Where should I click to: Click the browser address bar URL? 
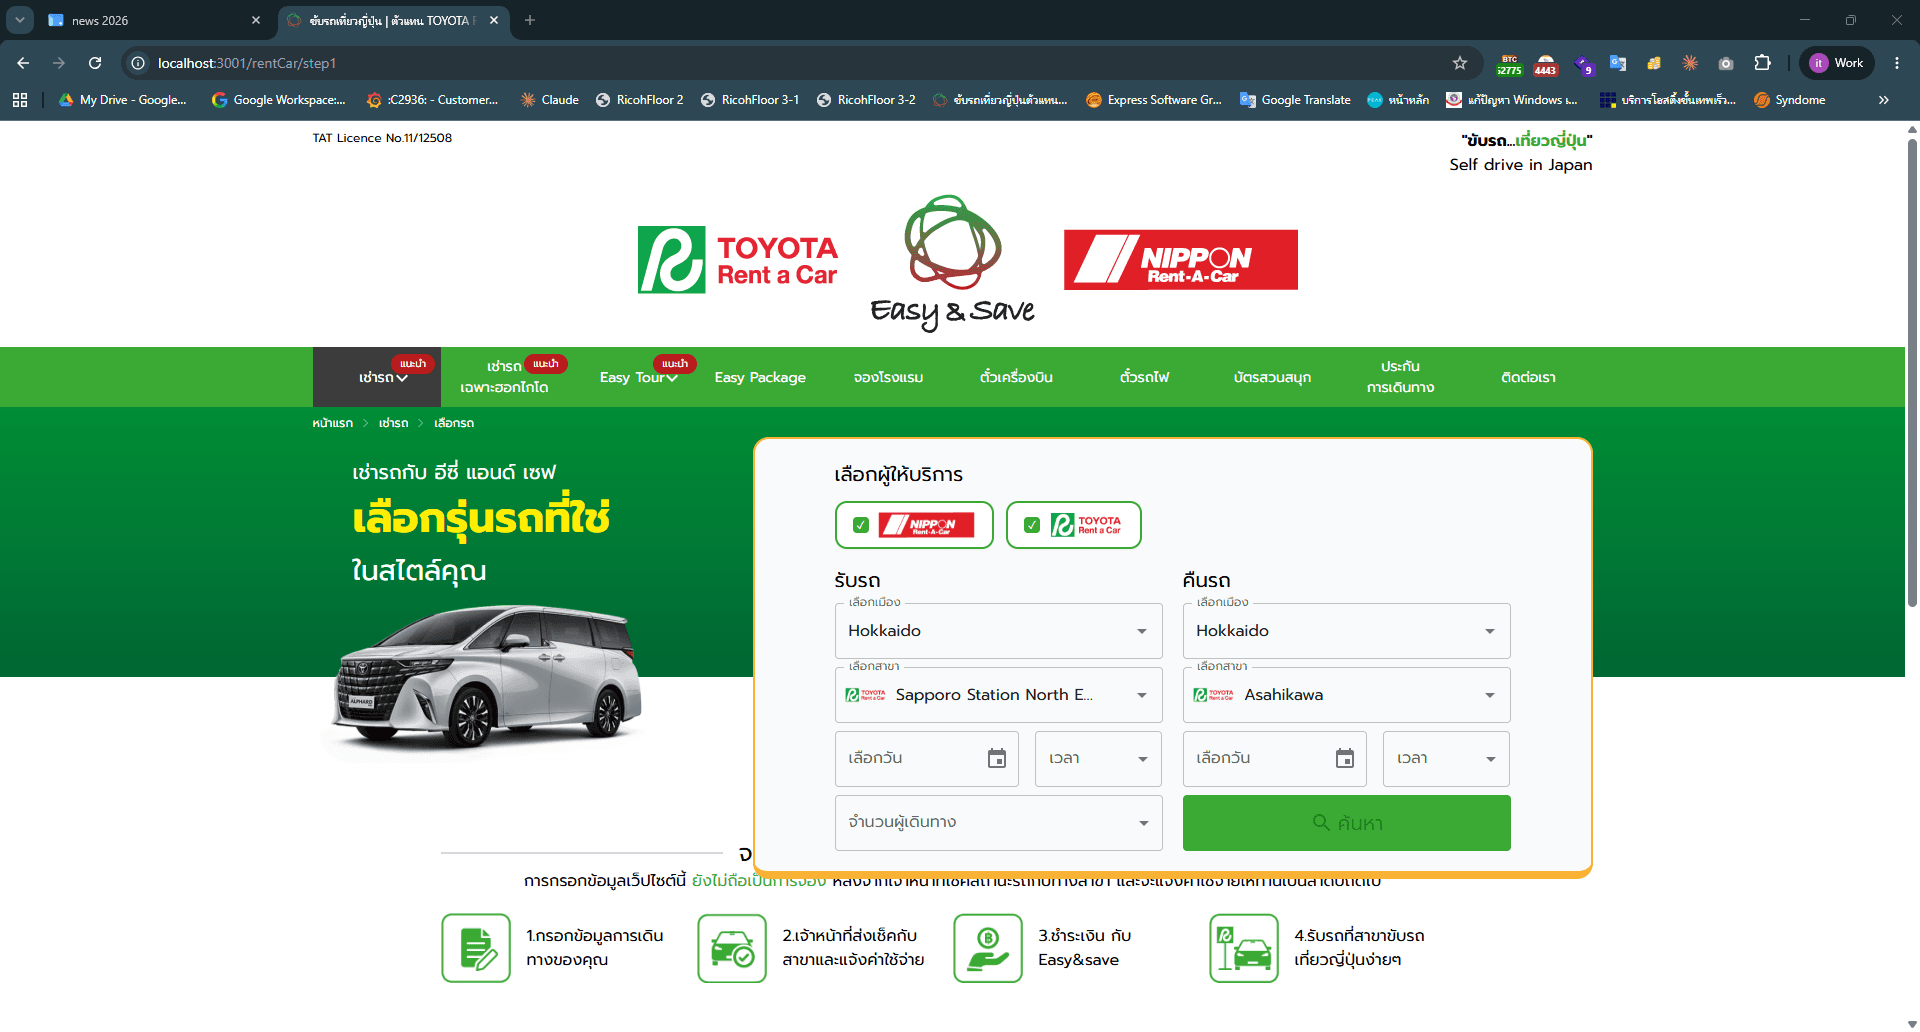[247, 63]
